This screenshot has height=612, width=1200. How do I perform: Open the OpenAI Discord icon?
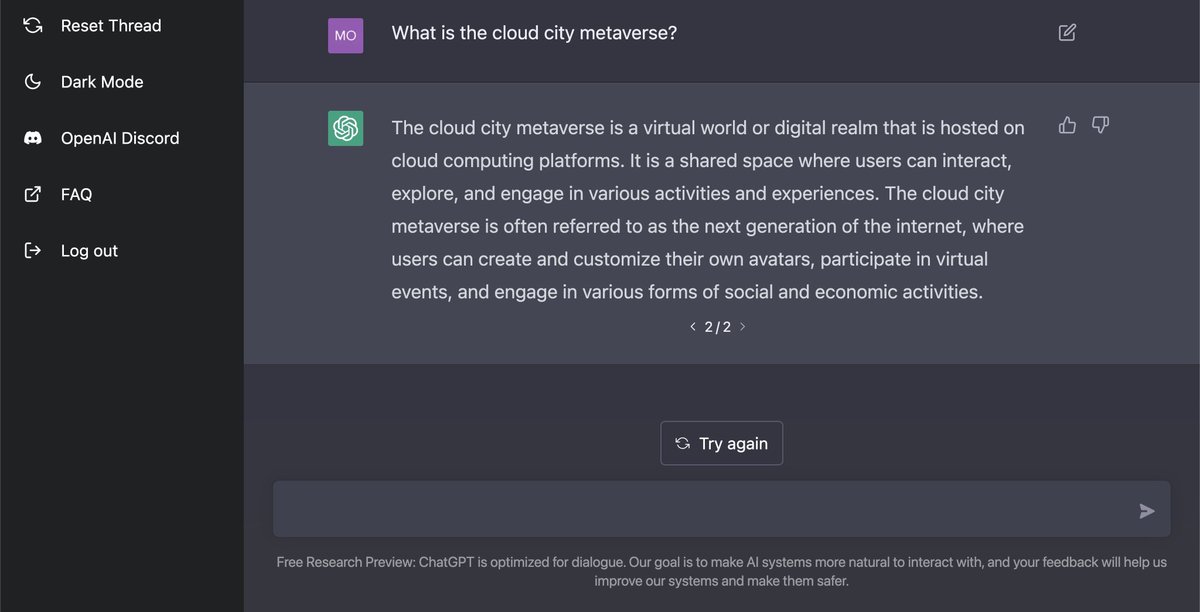[33, 137]
